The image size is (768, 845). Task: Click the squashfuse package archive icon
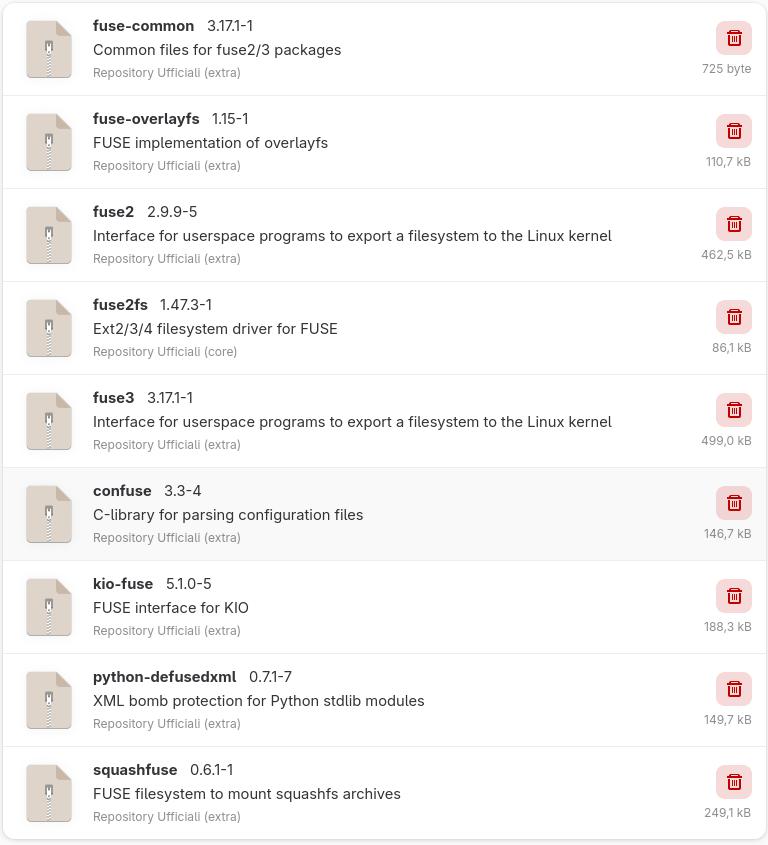(49, 792)
